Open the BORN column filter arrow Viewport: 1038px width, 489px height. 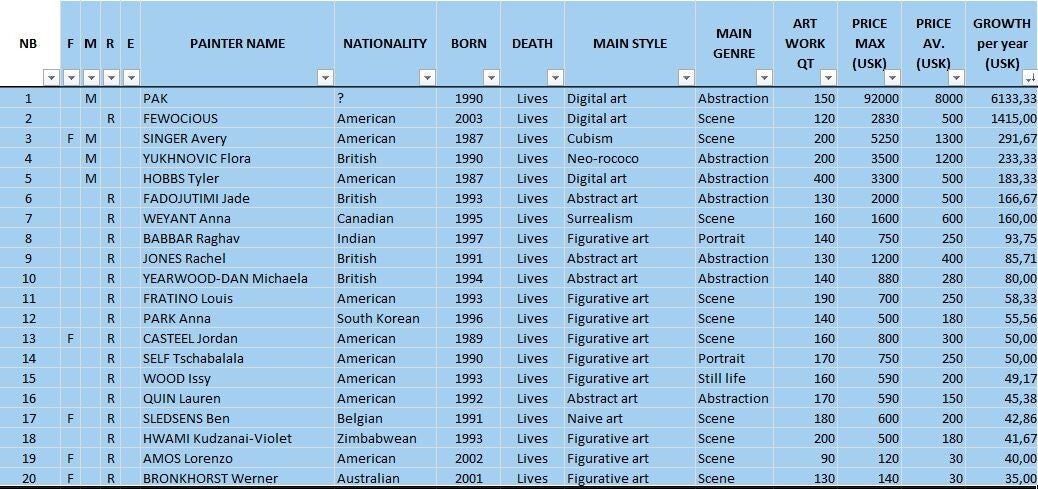point(491,78)
